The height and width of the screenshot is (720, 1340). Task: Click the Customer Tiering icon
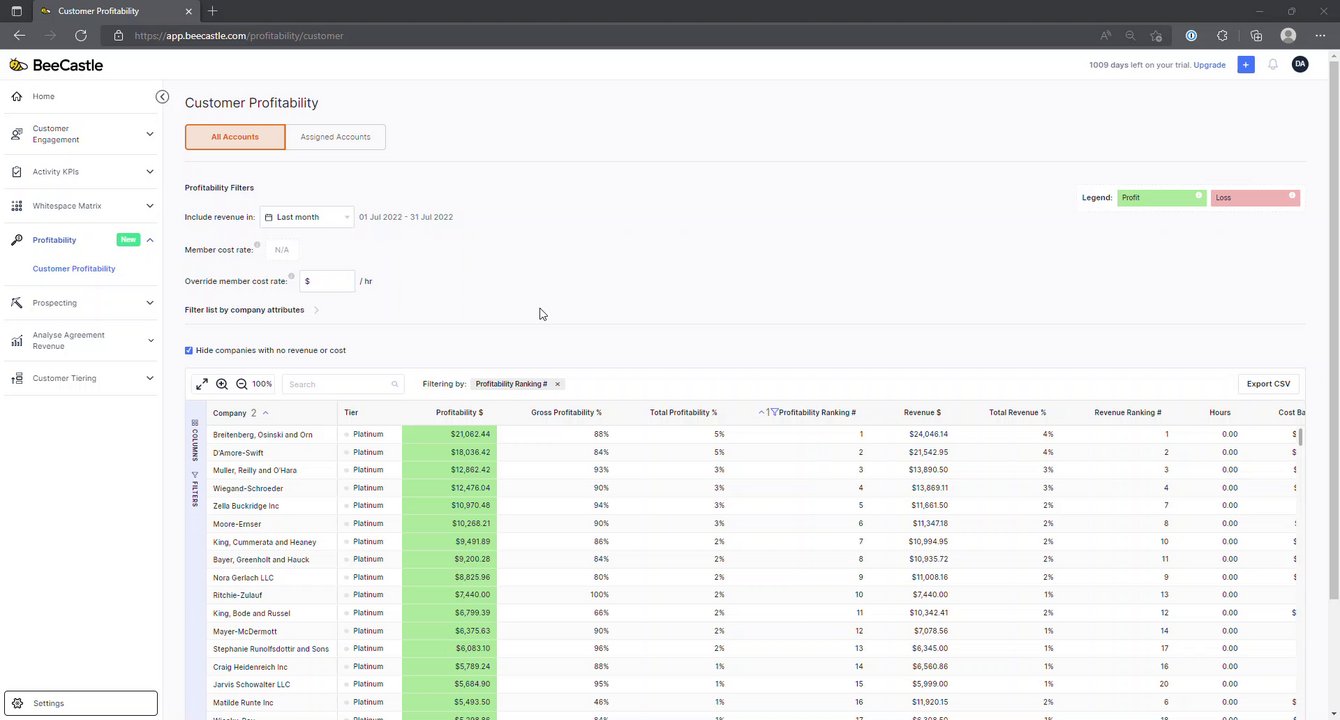click(x=16, y=379)
